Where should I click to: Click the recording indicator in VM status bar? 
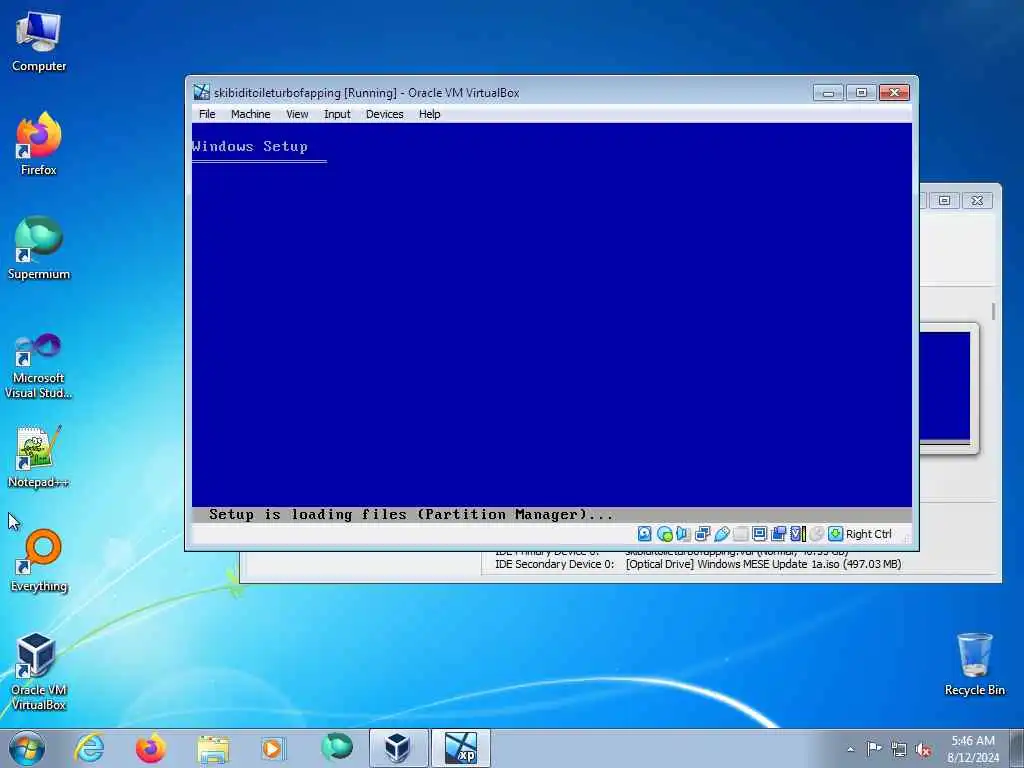point(778,534)
